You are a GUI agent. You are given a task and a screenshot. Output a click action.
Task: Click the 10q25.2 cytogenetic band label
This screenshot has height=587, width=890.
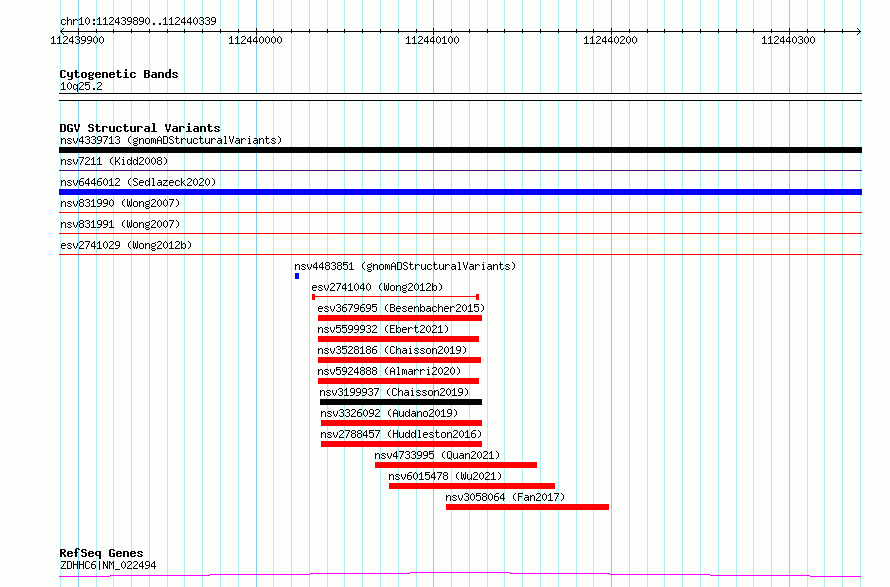click(81, 86)
